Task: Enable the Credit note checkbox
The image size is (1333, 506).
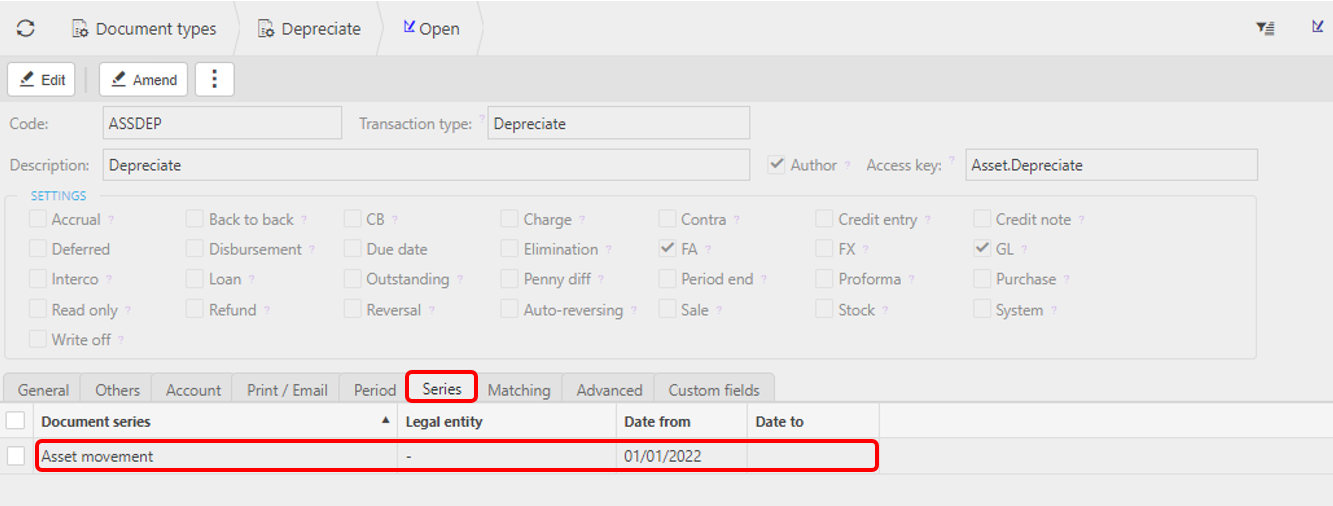Action: point(981,219)
